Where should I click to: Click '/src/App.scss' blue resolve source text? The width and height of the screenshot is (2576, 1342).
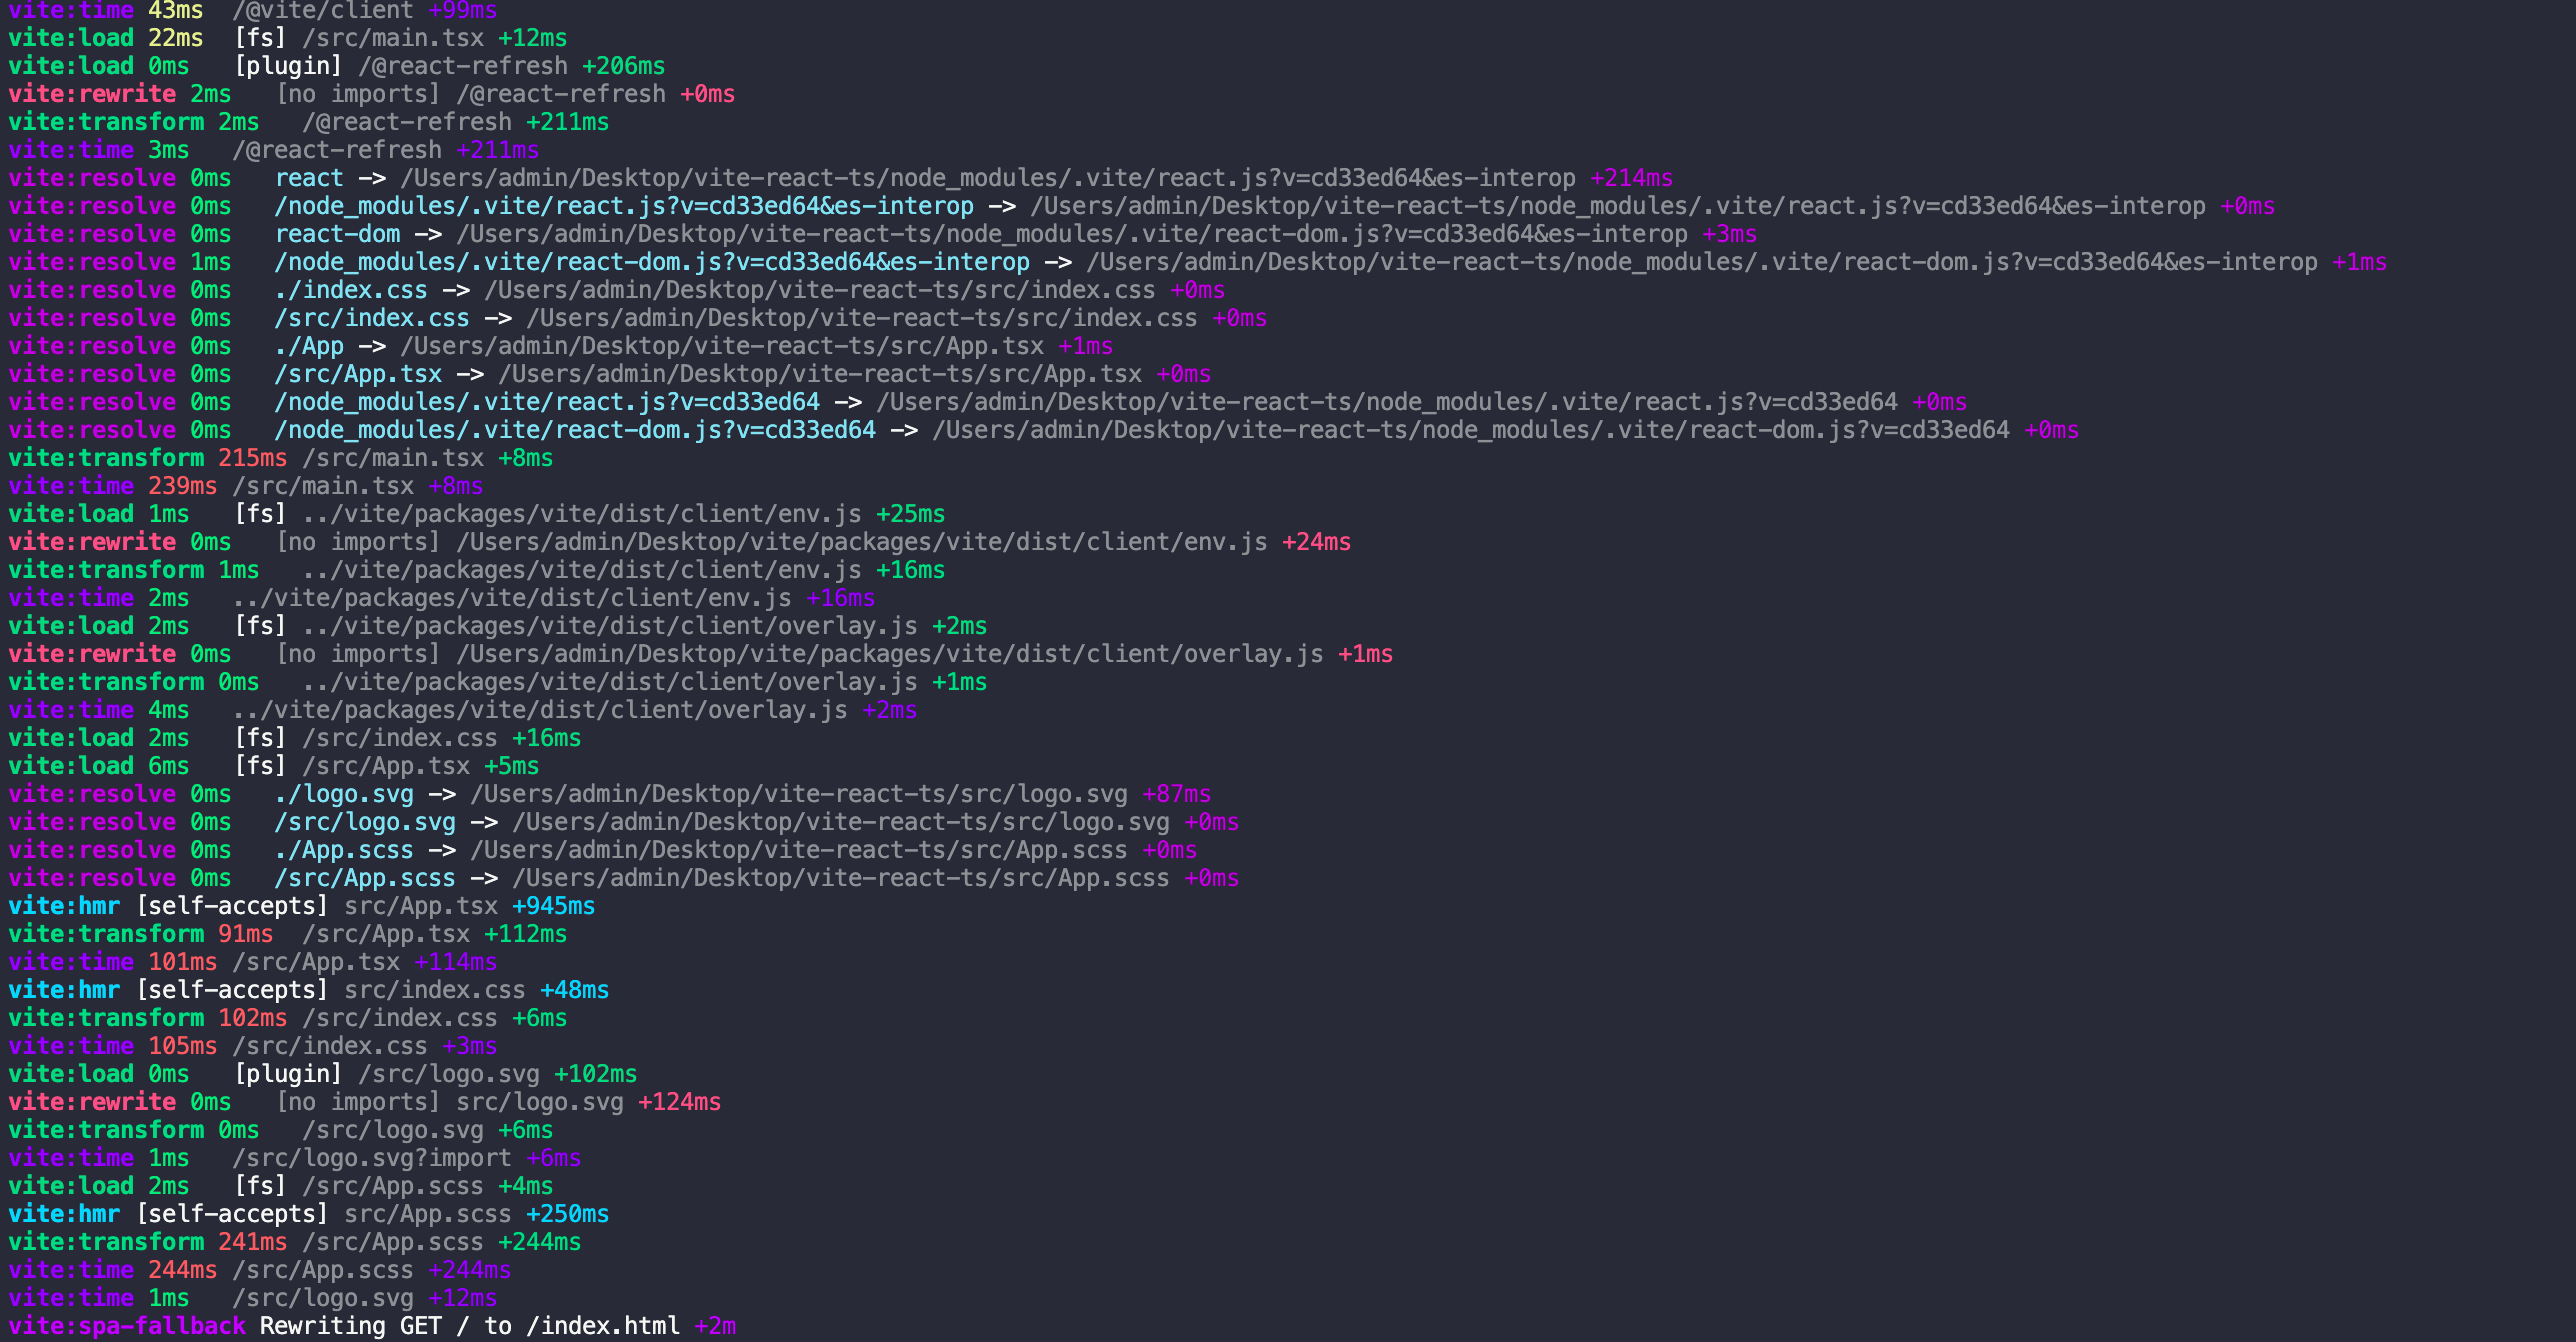[365, 878]
